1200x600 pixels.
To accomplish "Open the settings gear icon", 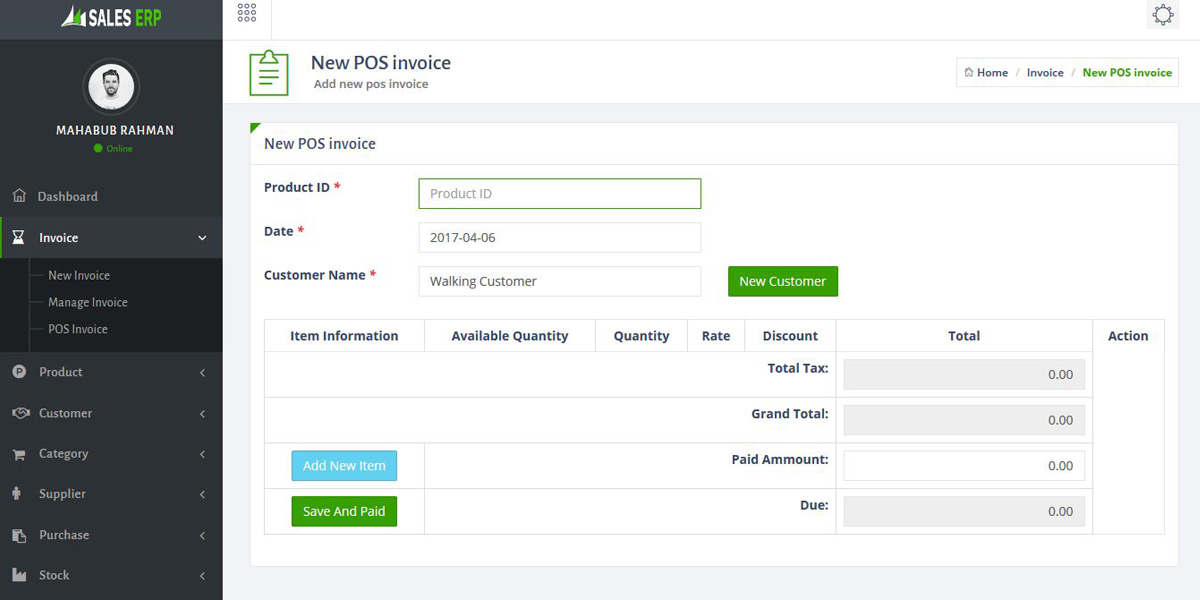I will pos(1162,15).
